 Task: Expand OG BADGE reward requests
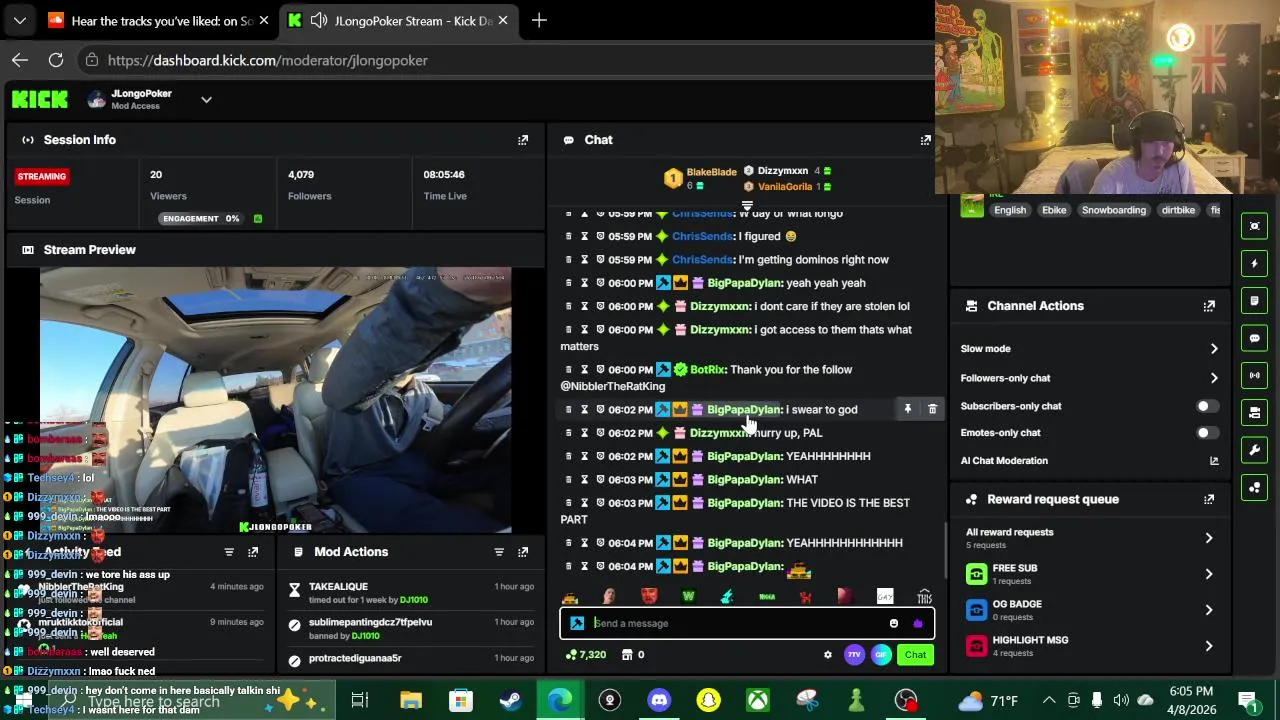pos(1209,610)
